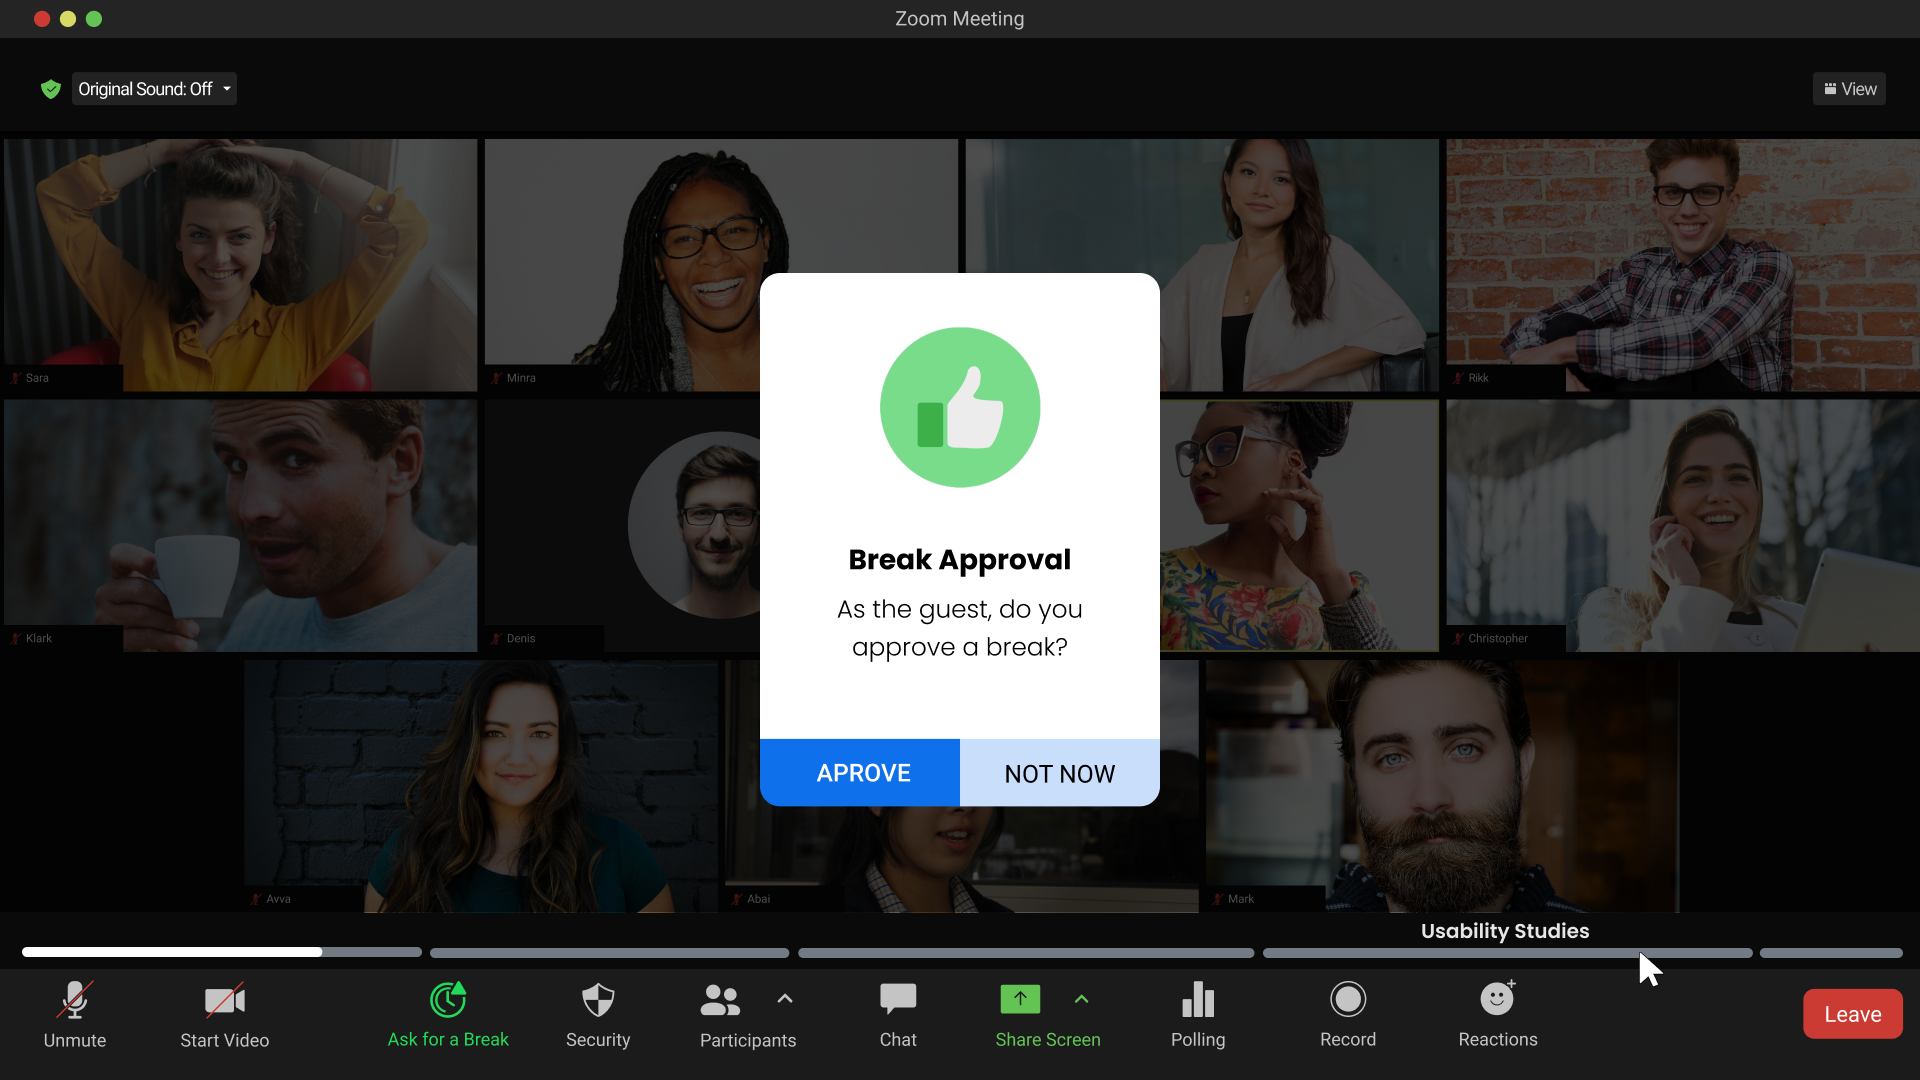1920x1080 pixels.
Task: Click the Usability Studies timeline segment
Action: (1506, 953)
